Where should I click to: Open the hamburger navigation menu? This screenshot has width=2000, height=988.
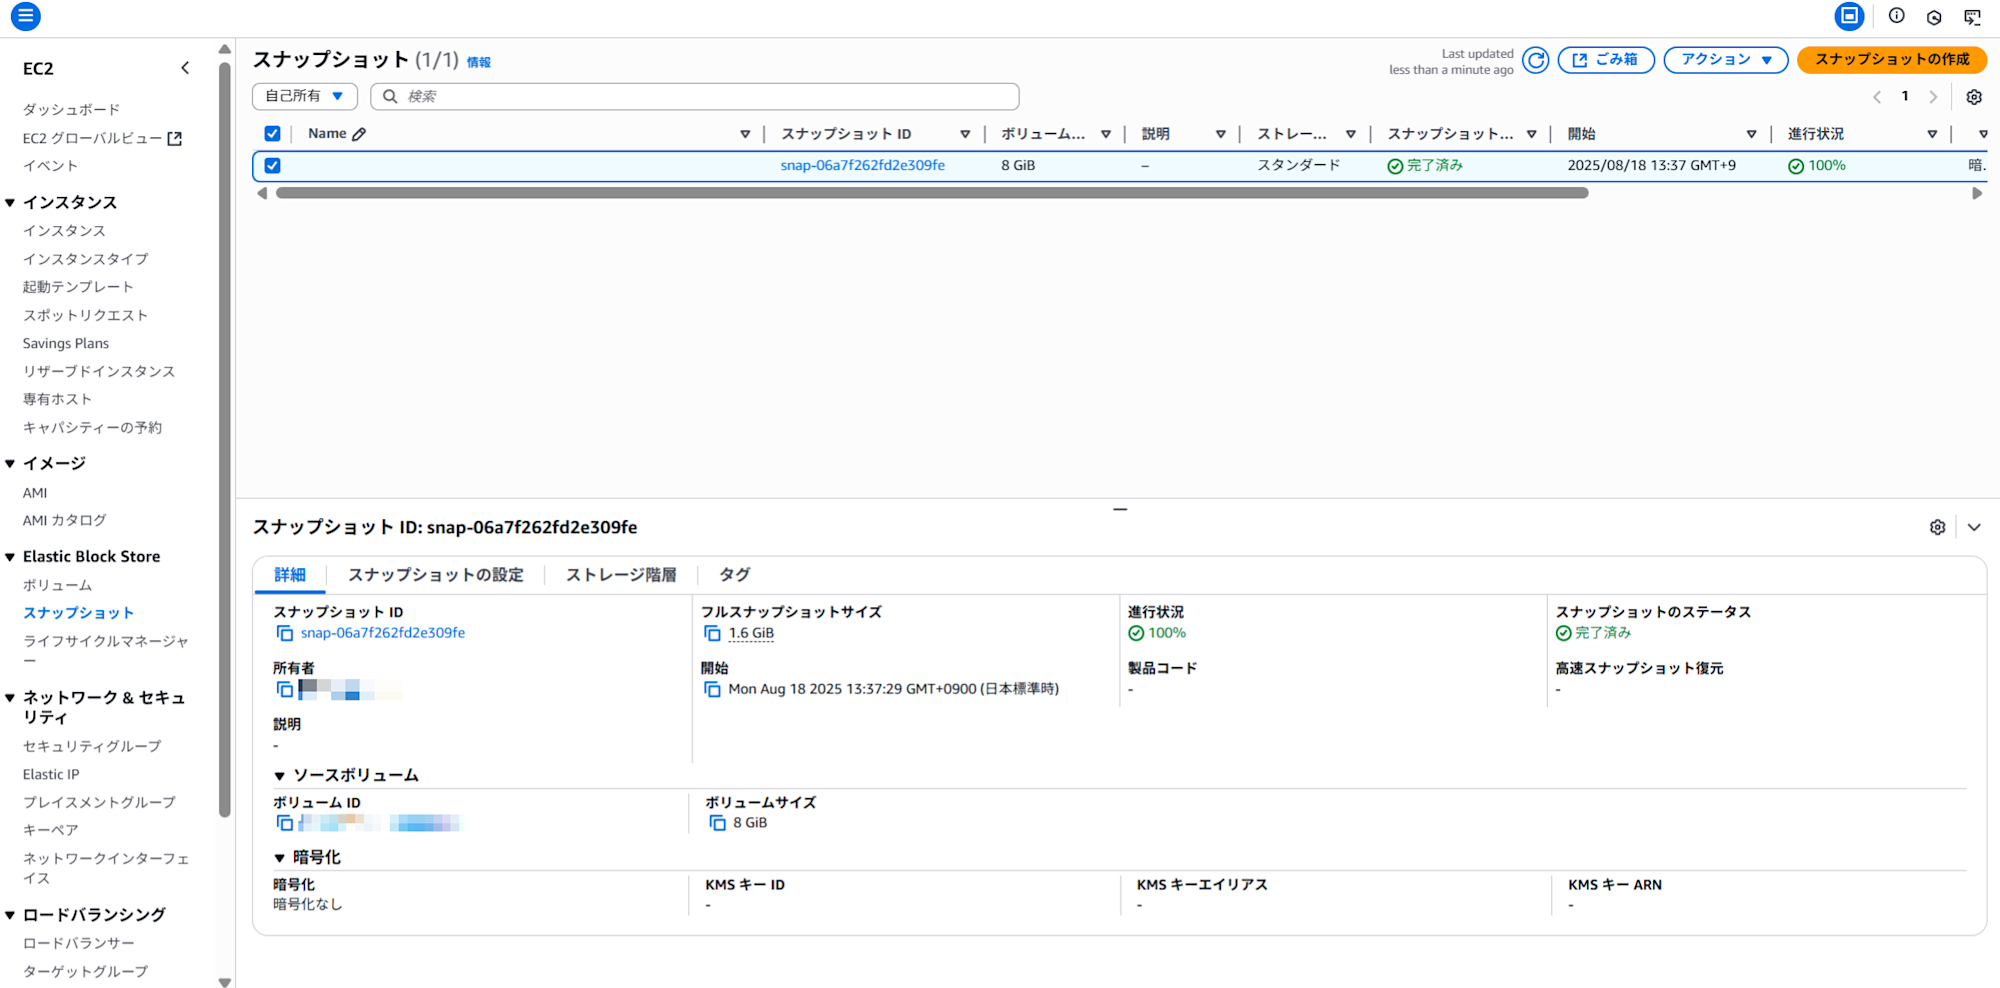[26, 16]
